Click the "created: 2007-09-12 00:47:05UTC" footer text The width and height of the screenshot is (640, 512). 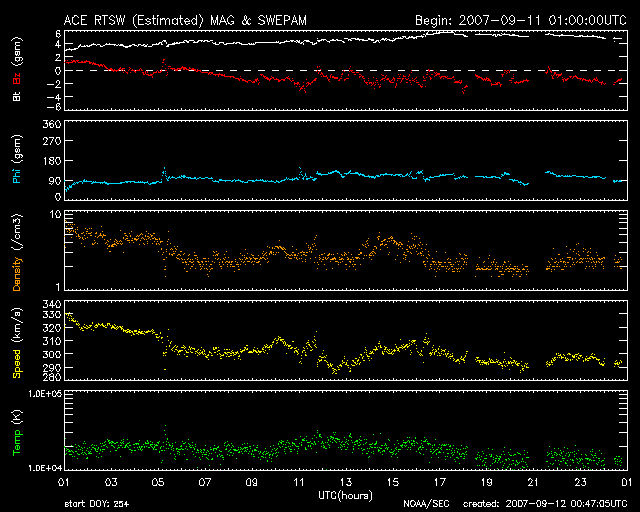[x=545, y=504]
